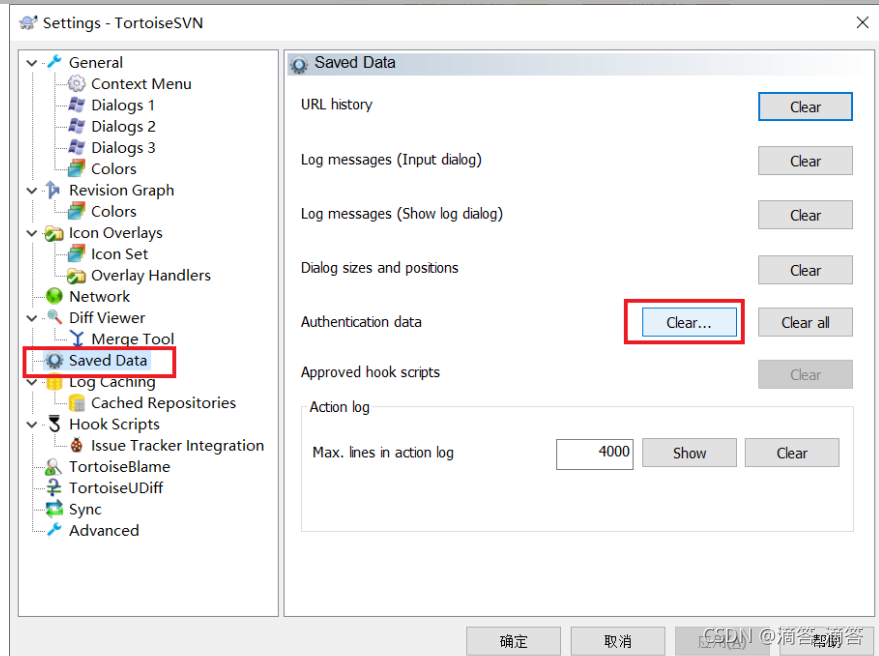
Task: Click the Diff Viewer magnifier icon
Action: click(54, 317)
